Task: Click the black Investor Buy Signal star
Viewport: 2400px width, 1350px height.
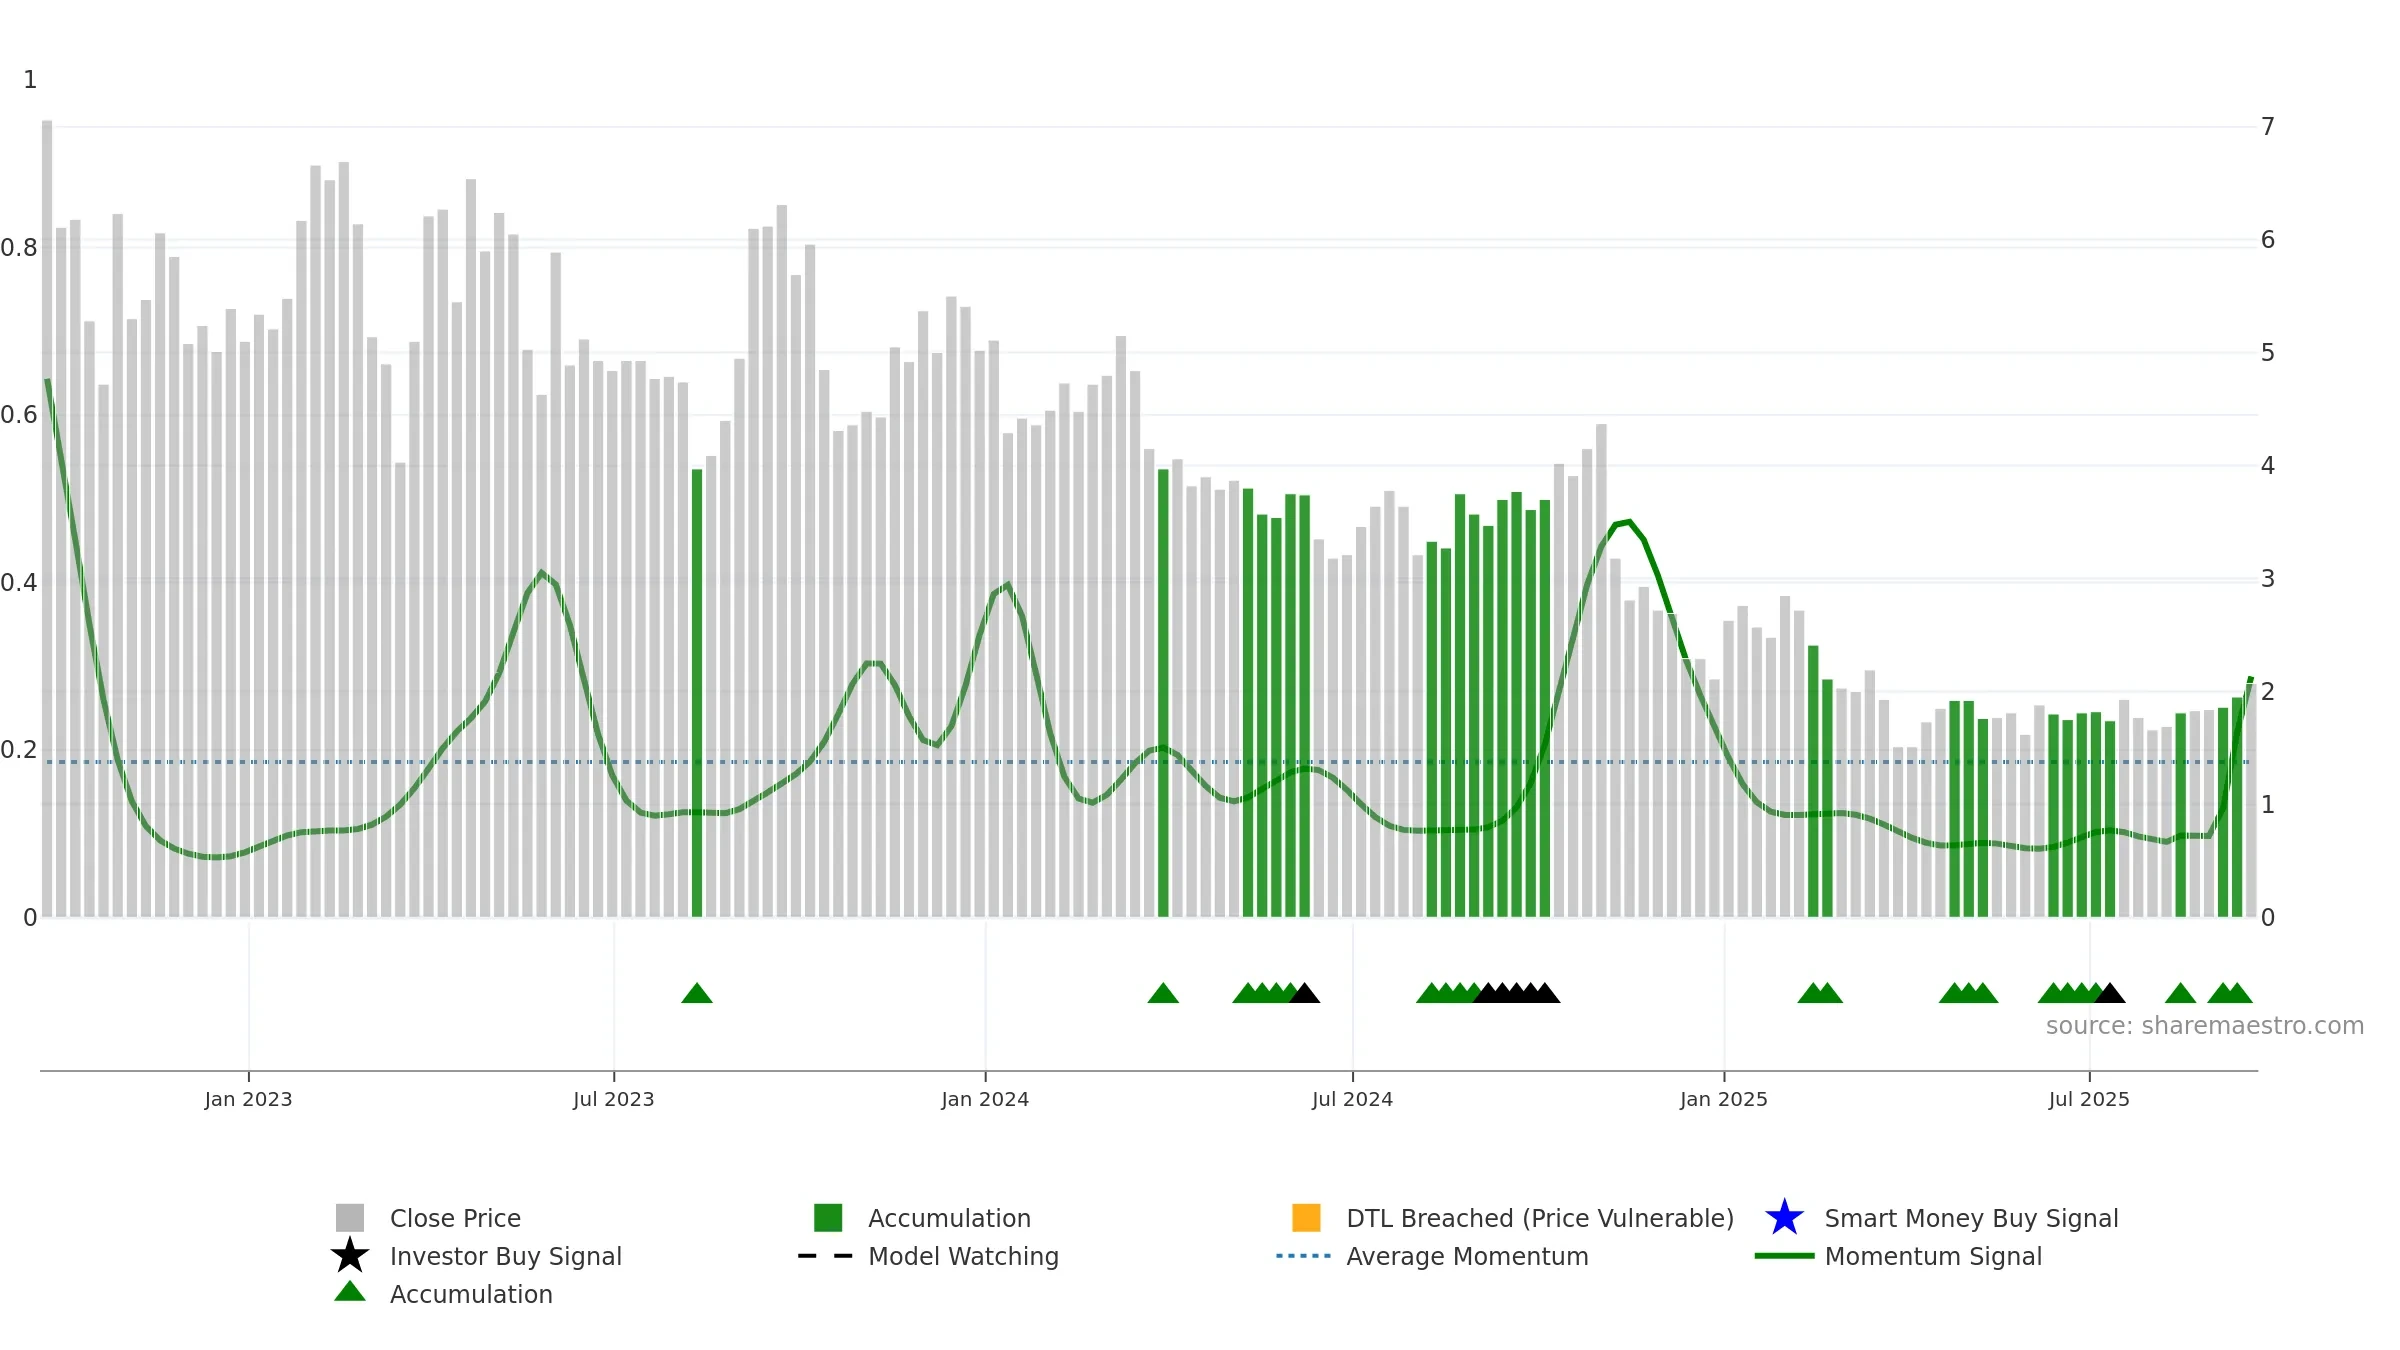Action: (x=350, y=1255)
